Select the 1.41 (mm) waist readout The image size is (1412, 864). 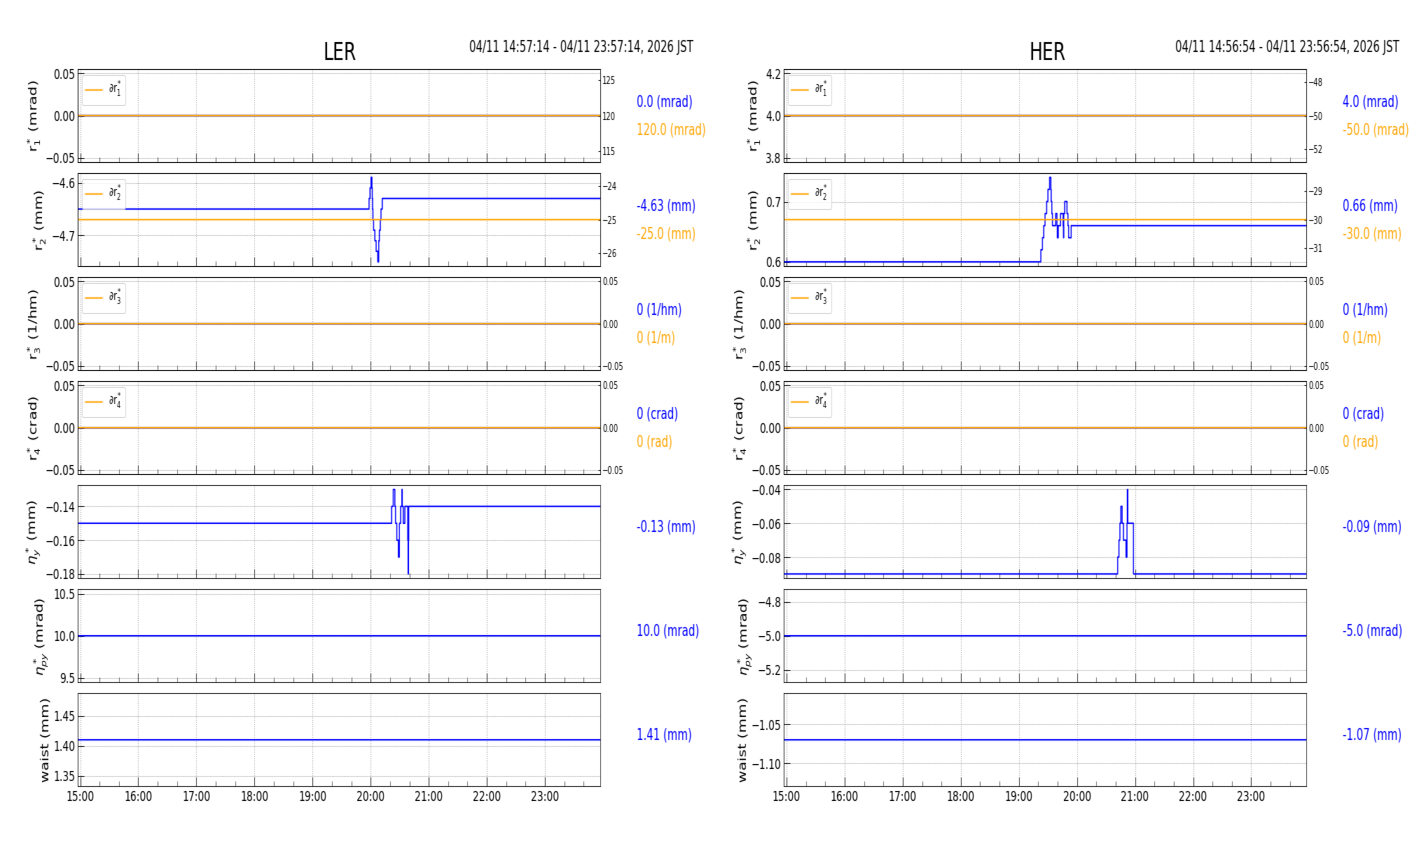tap(664, 735)
